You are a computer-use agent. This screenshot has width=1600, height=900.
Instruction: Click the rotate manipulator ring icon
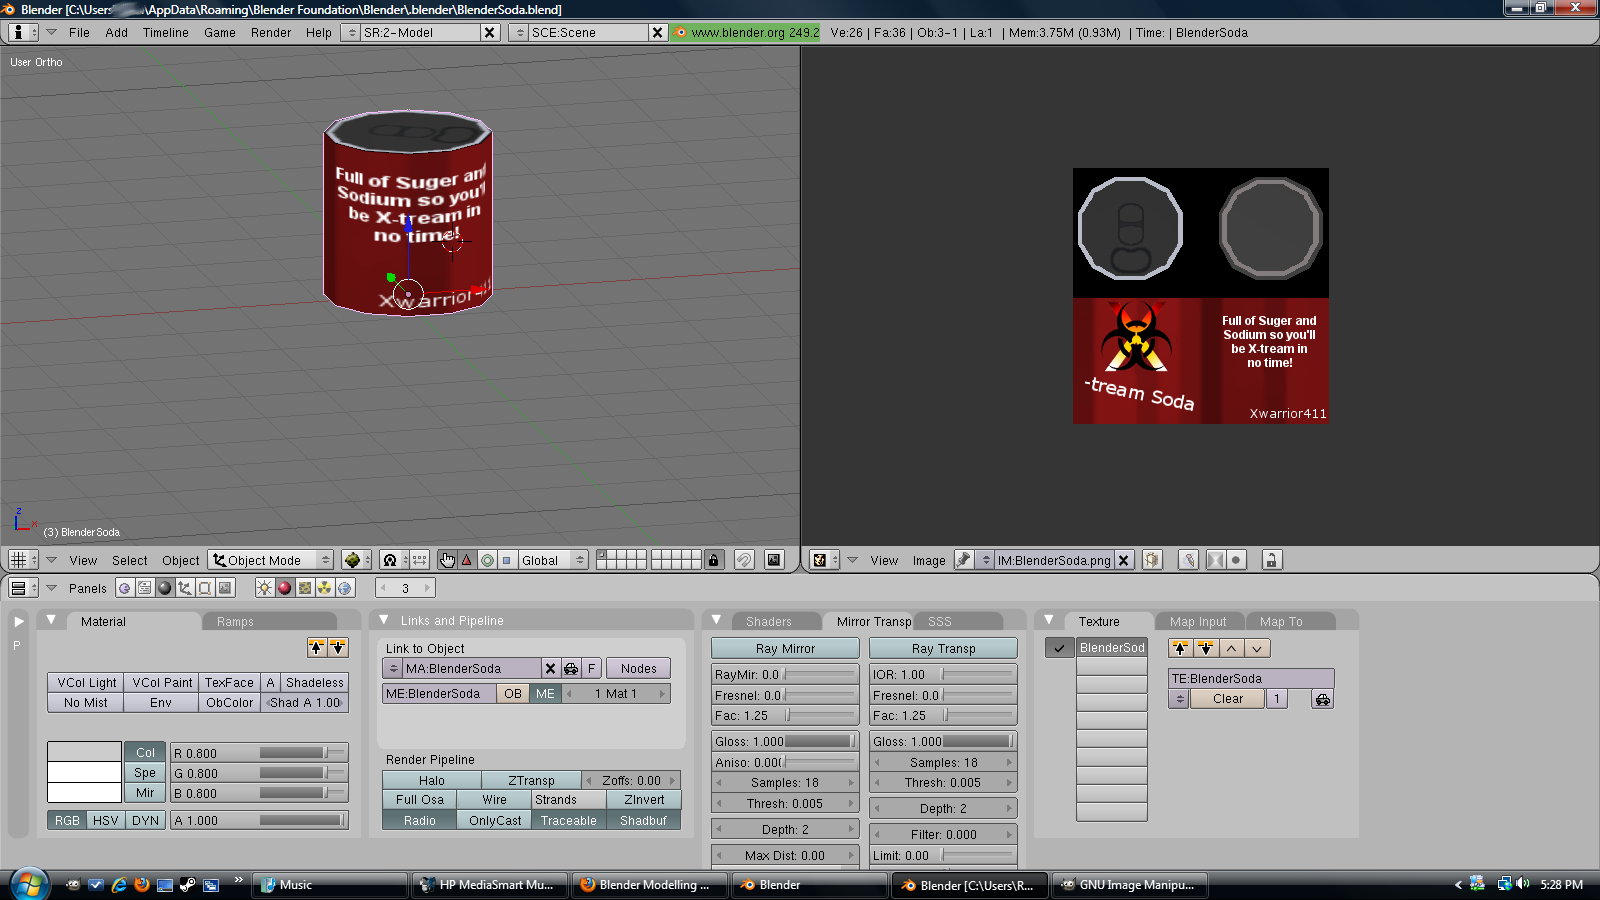[487, 560]
